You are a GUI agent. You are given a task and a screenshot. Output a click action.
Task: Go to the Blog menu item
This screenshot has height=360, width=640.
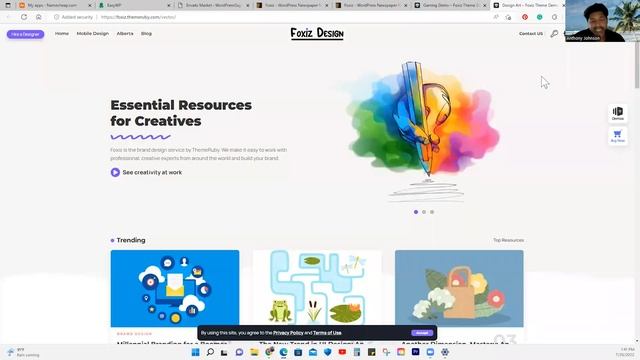point(146,33)
